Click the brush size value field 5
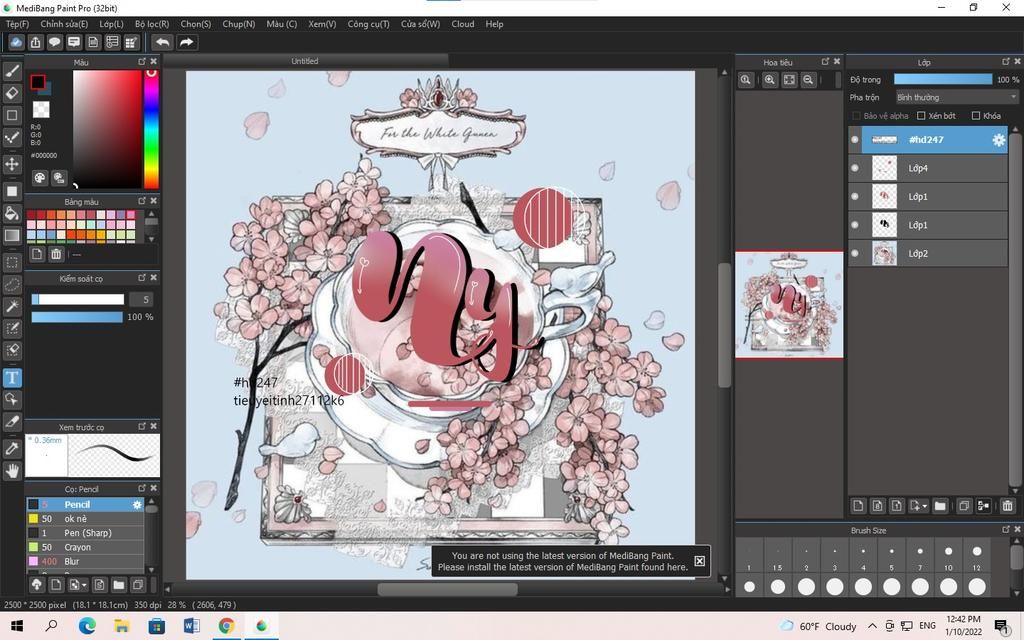This screenshot has height=640, width=1024. click(142, 300)
